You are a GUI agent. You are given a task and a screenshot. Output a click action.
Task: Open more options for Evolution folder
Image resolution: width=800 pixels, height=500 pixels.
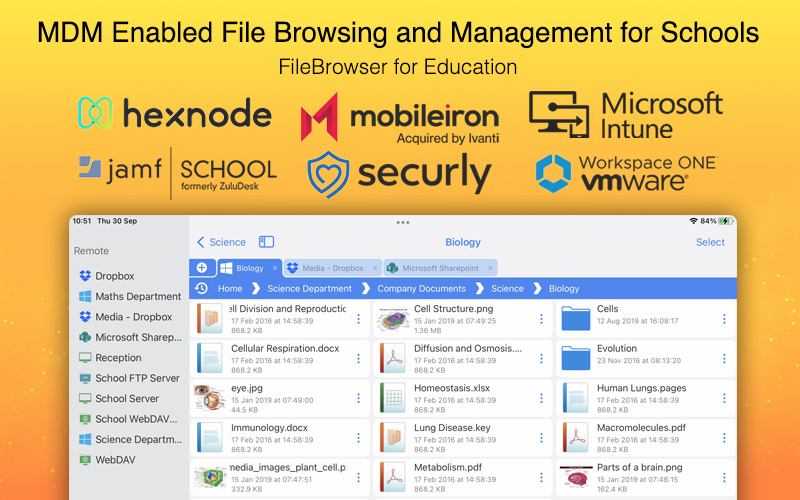pos(724,359)
